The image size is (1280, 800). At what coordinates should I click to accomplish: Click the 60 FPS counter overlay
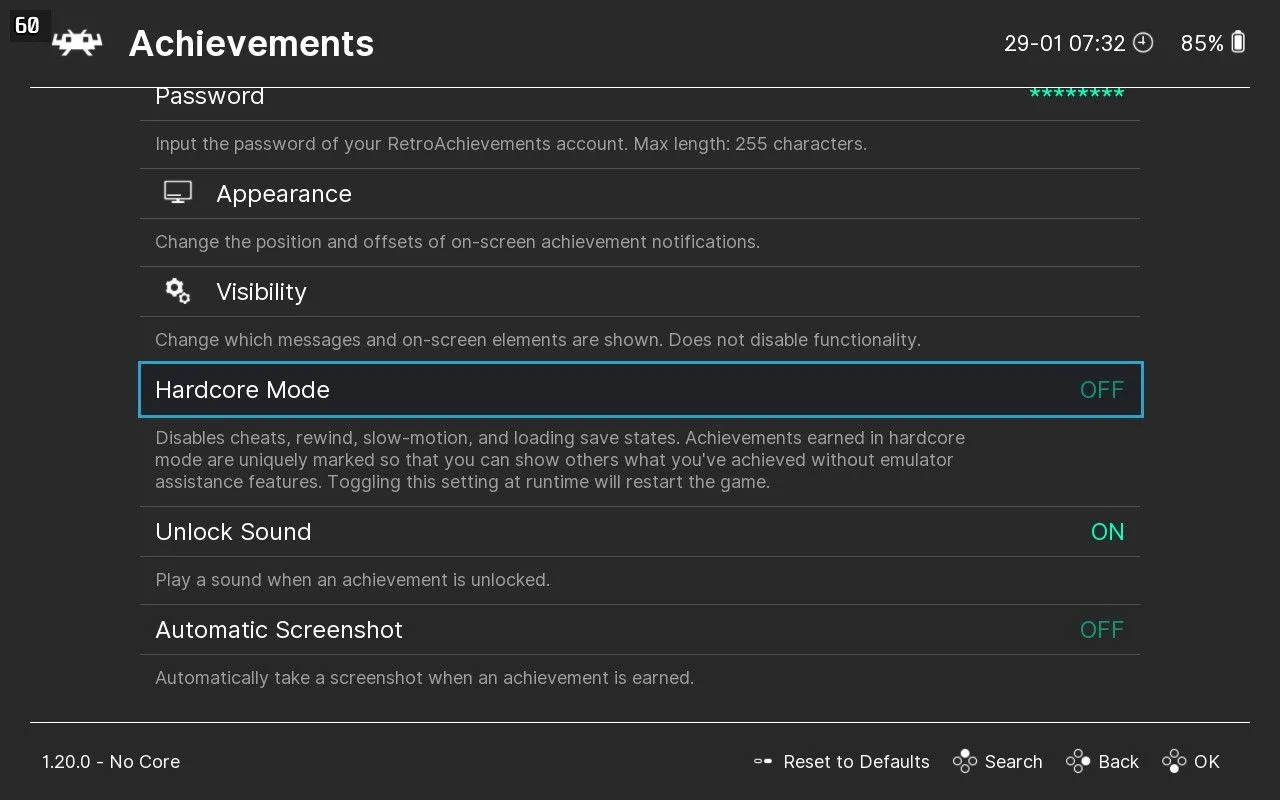(28, 25)
